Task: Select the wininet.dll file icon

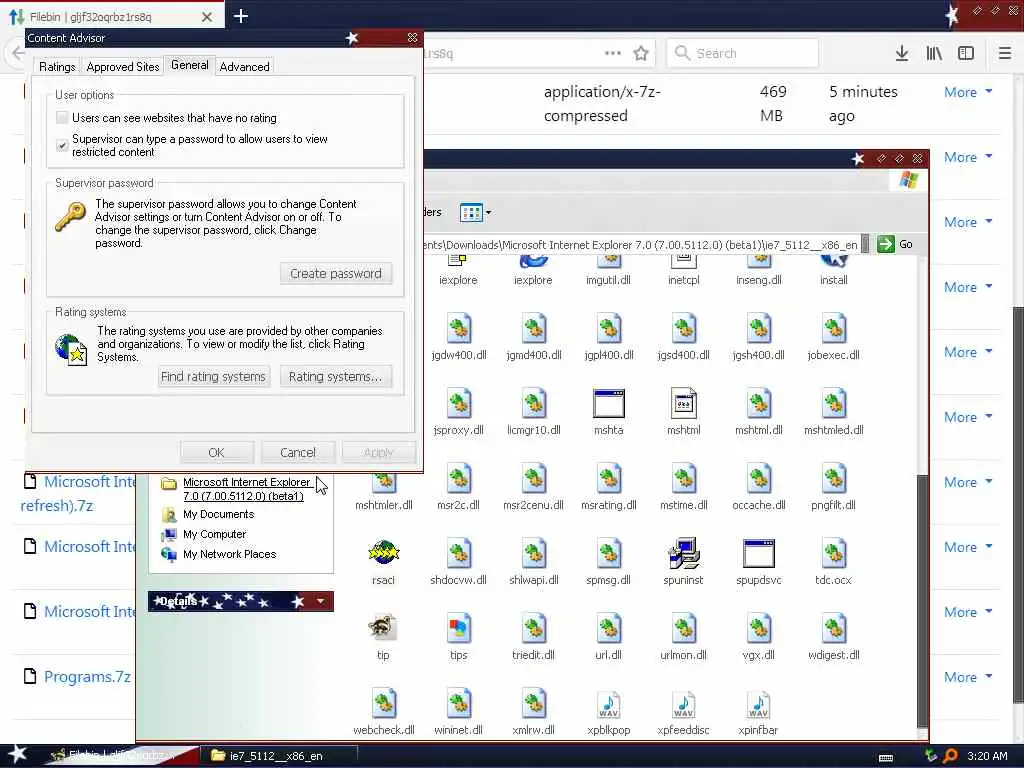Action: point(458,704)
